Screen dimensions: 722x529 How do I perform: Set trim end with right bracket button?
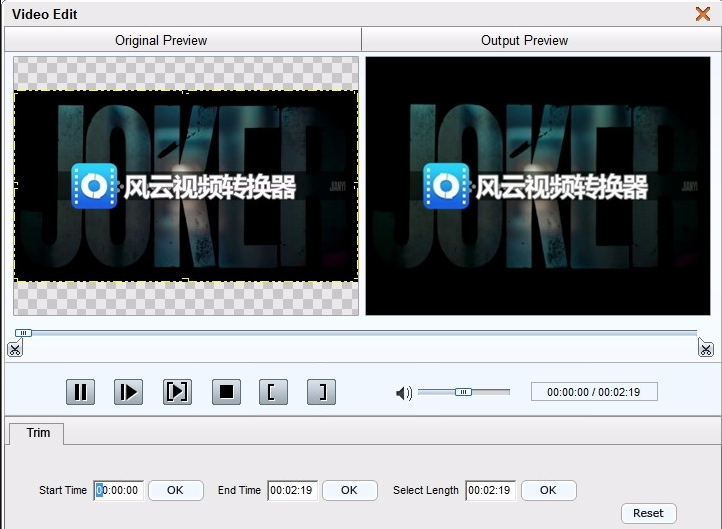[x=321, y=392]
